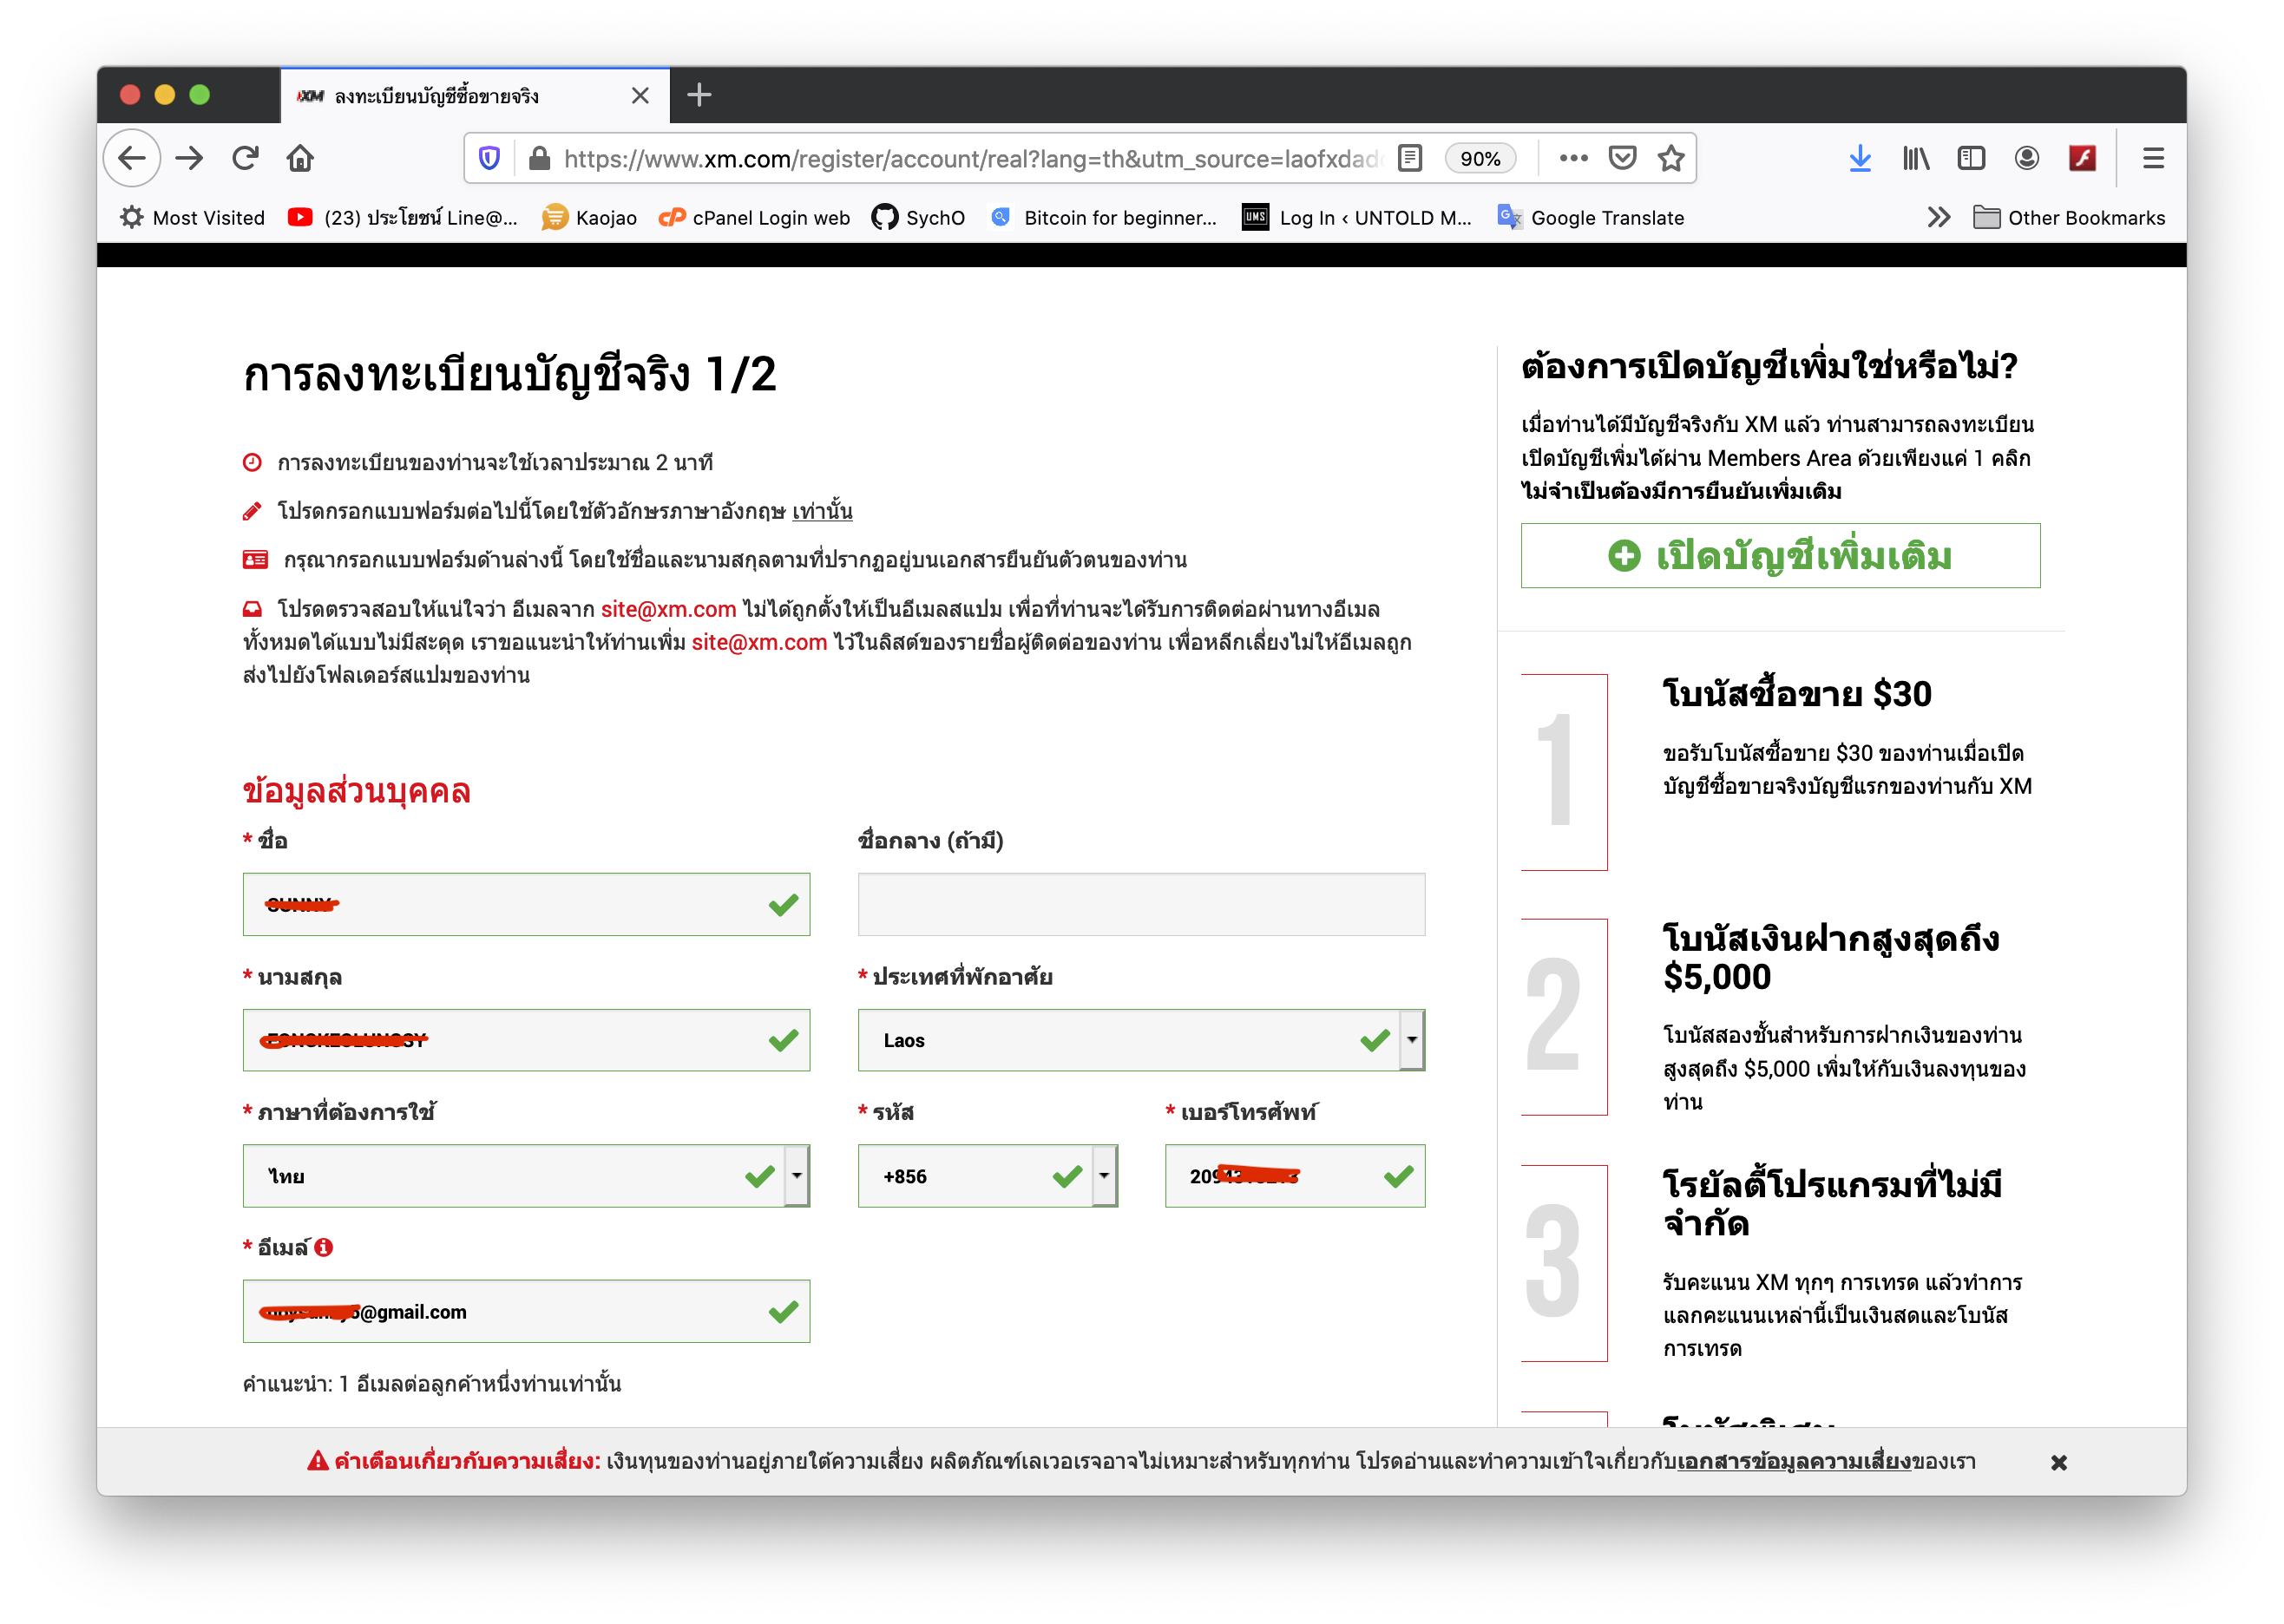Screen dimensions: 2284x1624
Task: Open the Downloads panel
Action: pos(1860,158)
